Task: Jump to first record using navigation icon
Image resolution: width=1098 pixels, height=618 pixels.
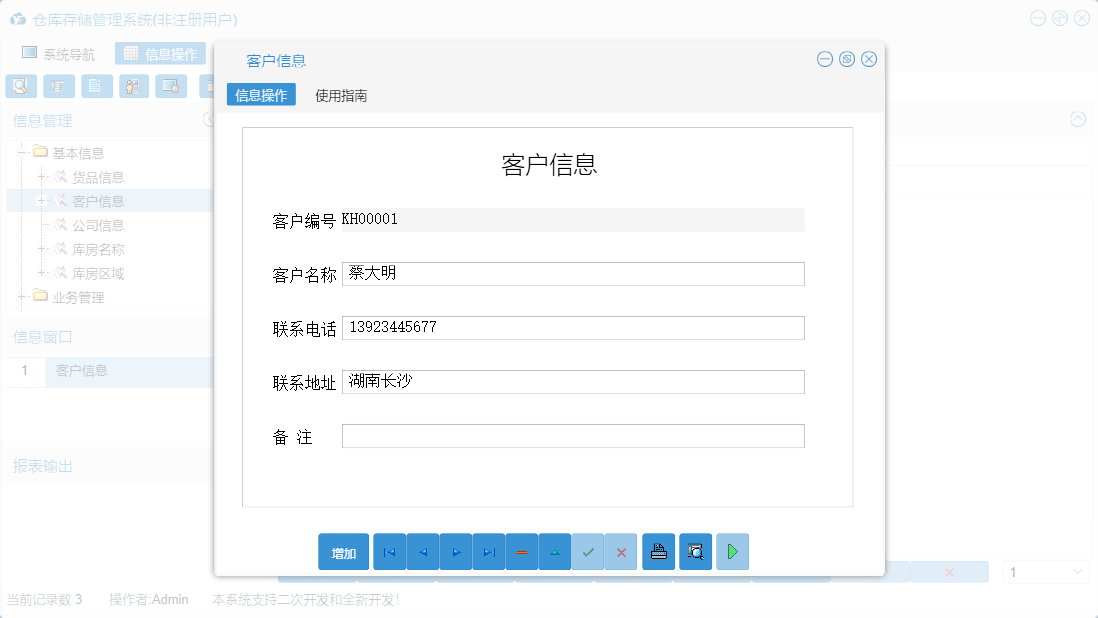Action: coord(389,551)
